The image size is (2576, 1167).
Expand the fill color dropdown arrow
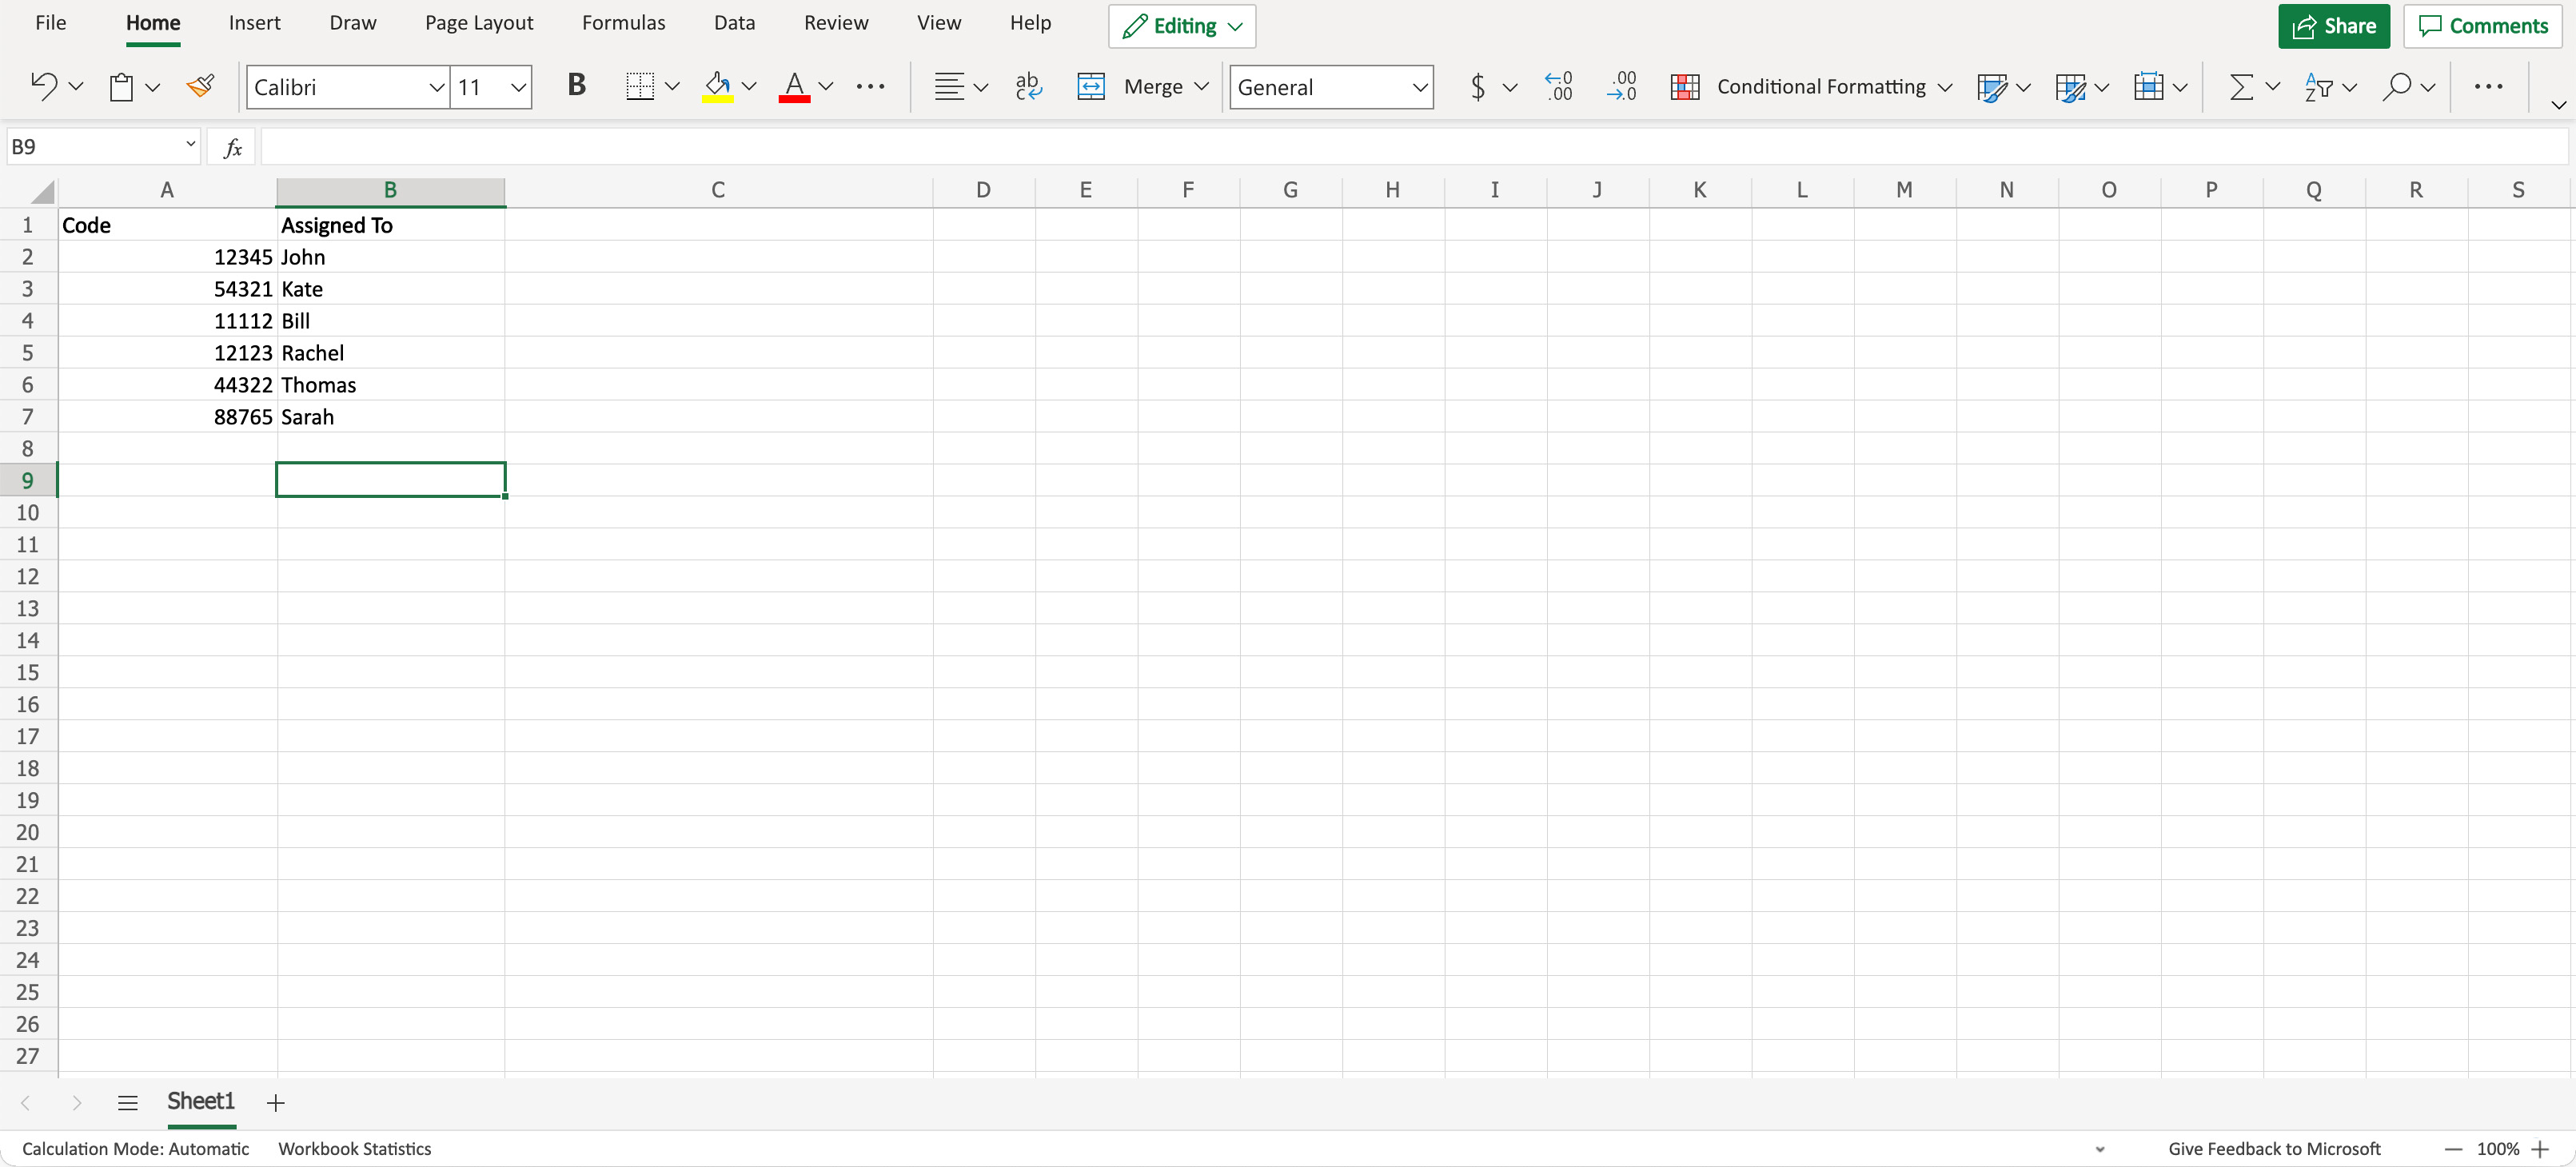[748, 87]
